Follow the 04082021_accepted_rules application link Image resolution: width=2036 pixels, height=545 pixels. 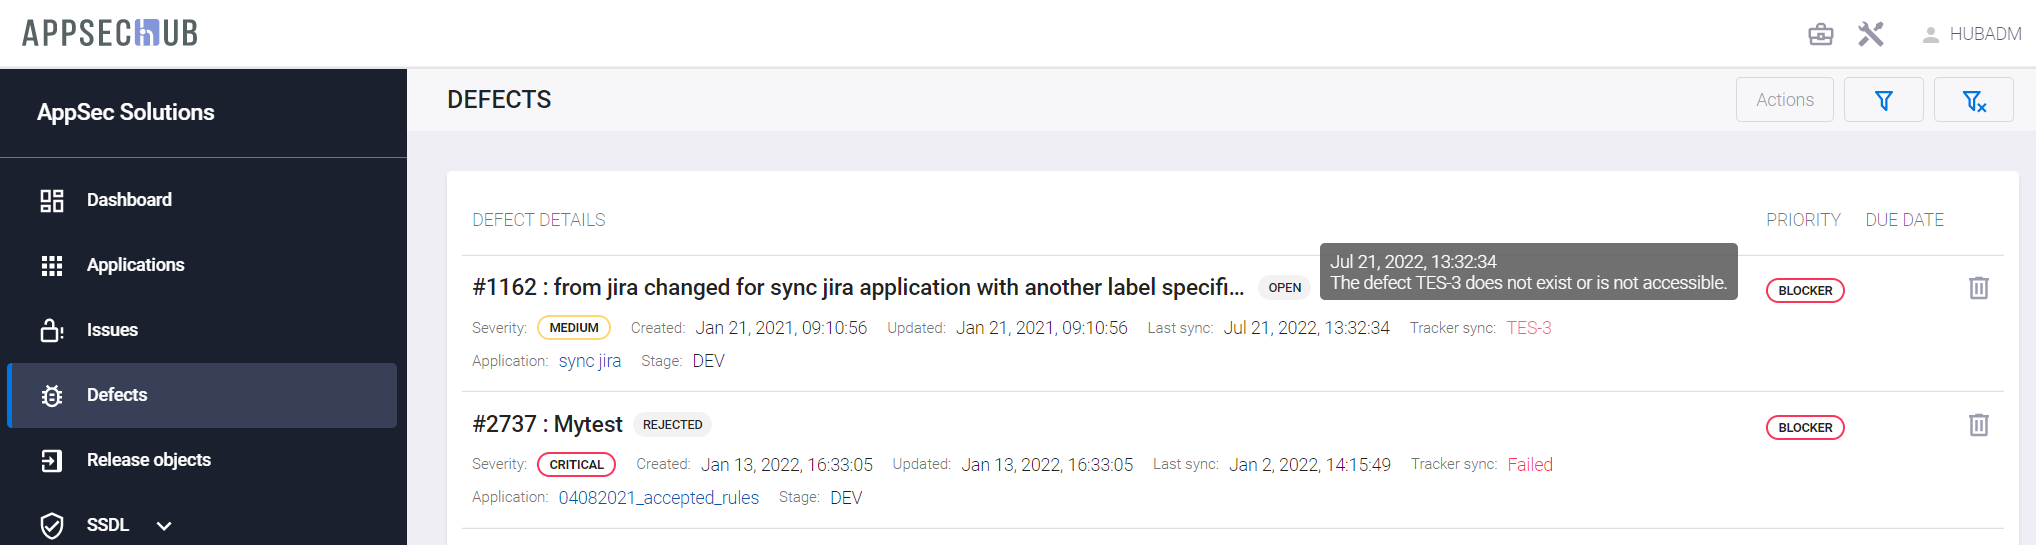click(658, 498)
